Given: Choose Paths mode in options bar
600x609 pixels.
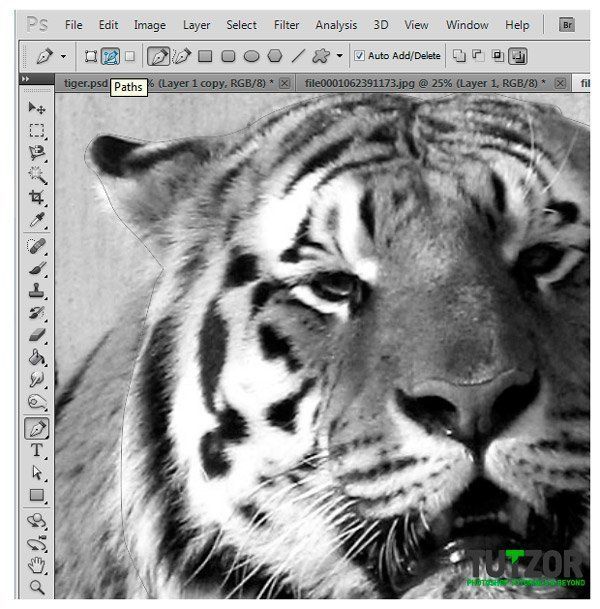Looking at the screenshot, I should tap(110, 56).
